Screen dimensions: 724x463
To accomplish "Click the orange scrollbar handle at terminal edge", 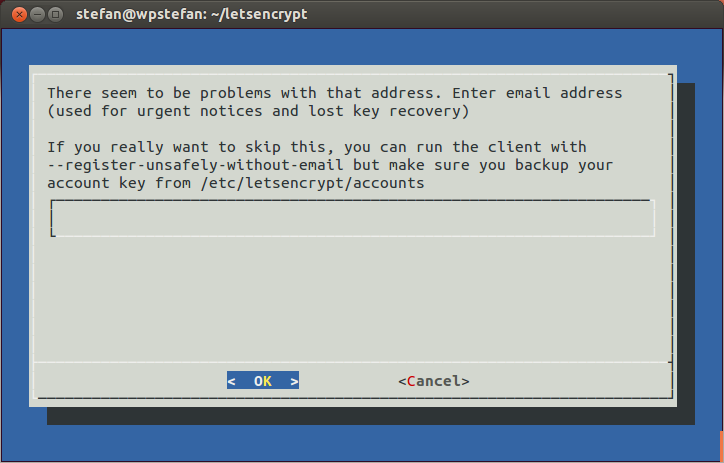I will pyautogui.click(x=721, y=445).
